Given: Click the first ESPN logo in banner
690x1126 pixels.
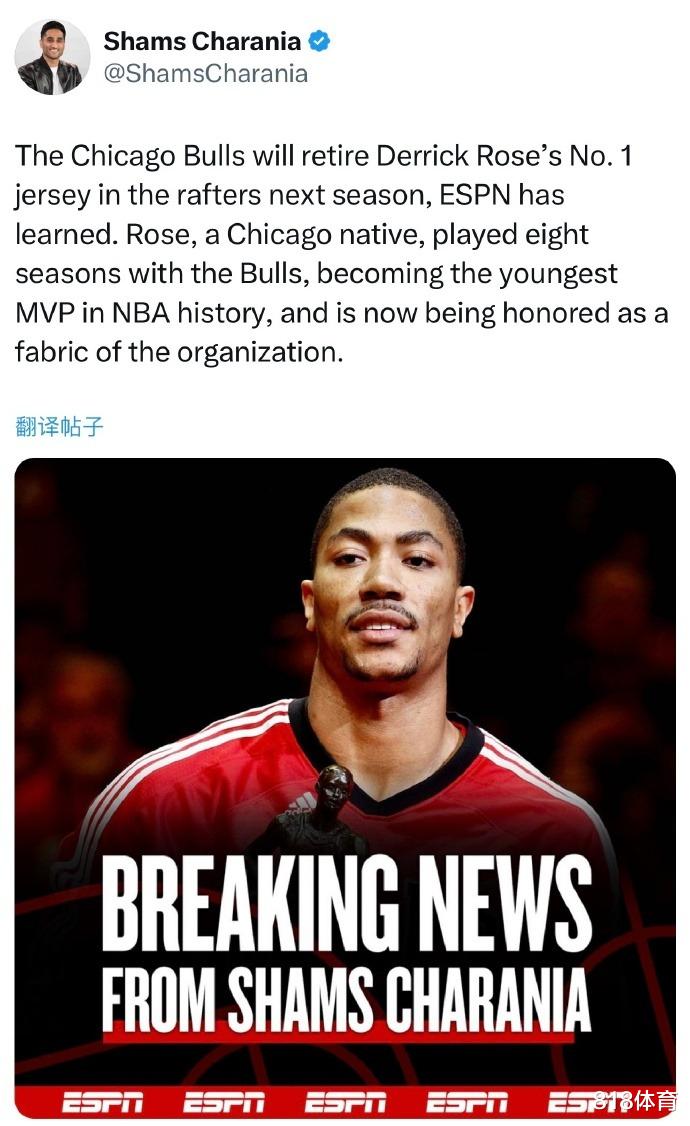Looking at the screenshot, I should pos(103,1102).
